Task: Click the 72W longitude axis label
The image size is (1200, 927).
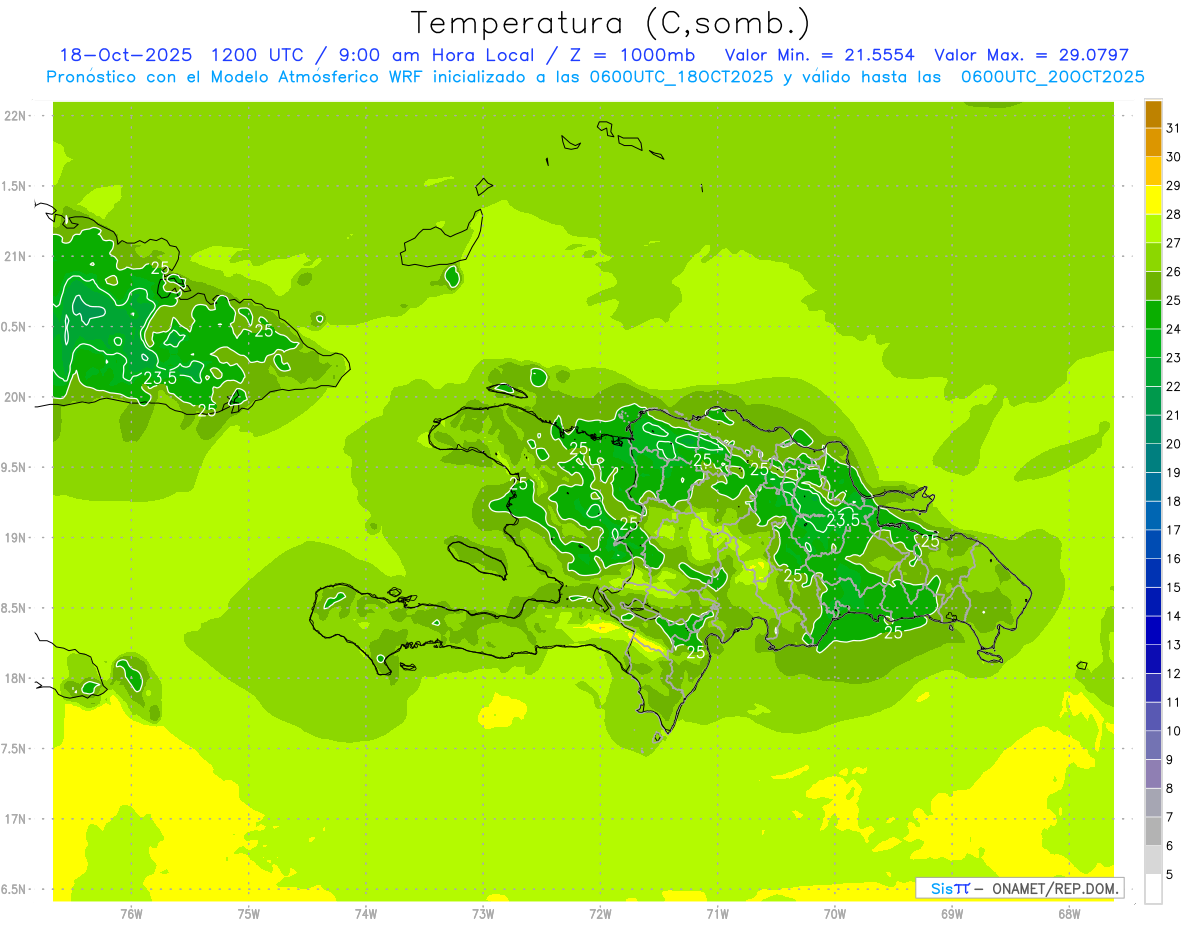Action: pos(600,913)
